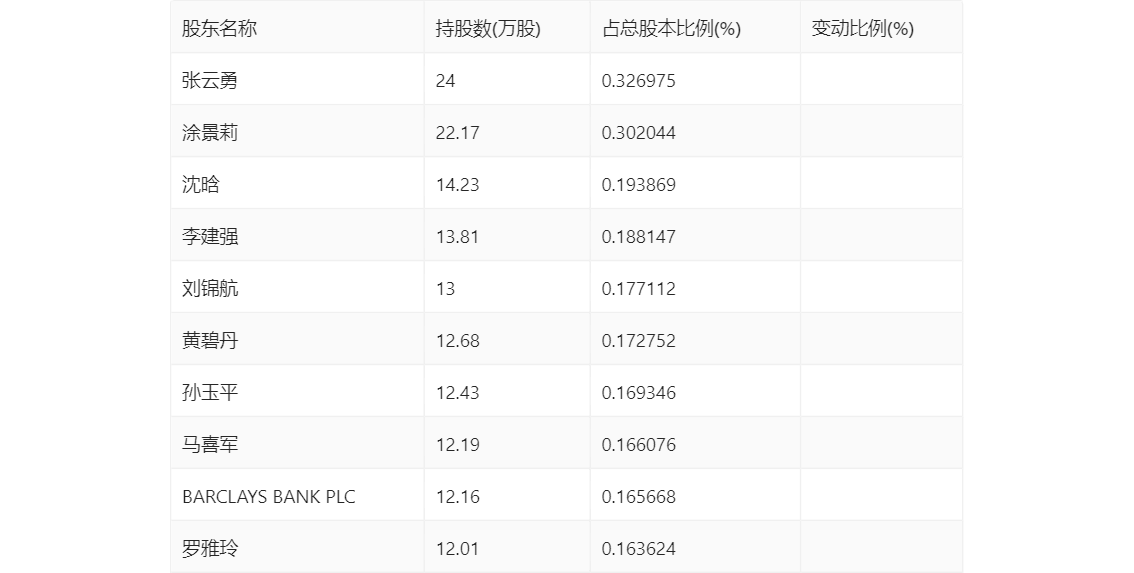Screen dimensions: 1134x573
Task: Click the holdings value 14.23
Action: tap(457, 185)
